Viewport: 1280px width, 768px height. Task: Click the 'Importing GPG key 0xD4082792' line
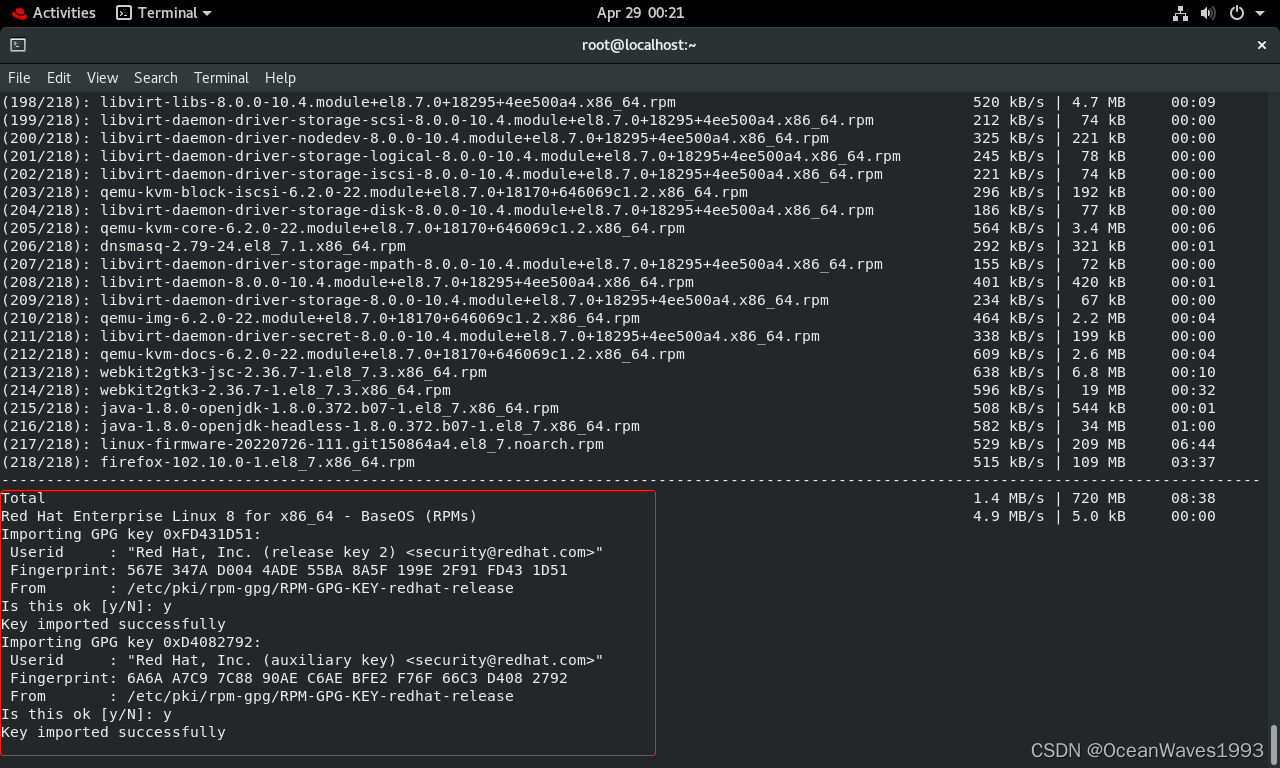coord(131,642)
